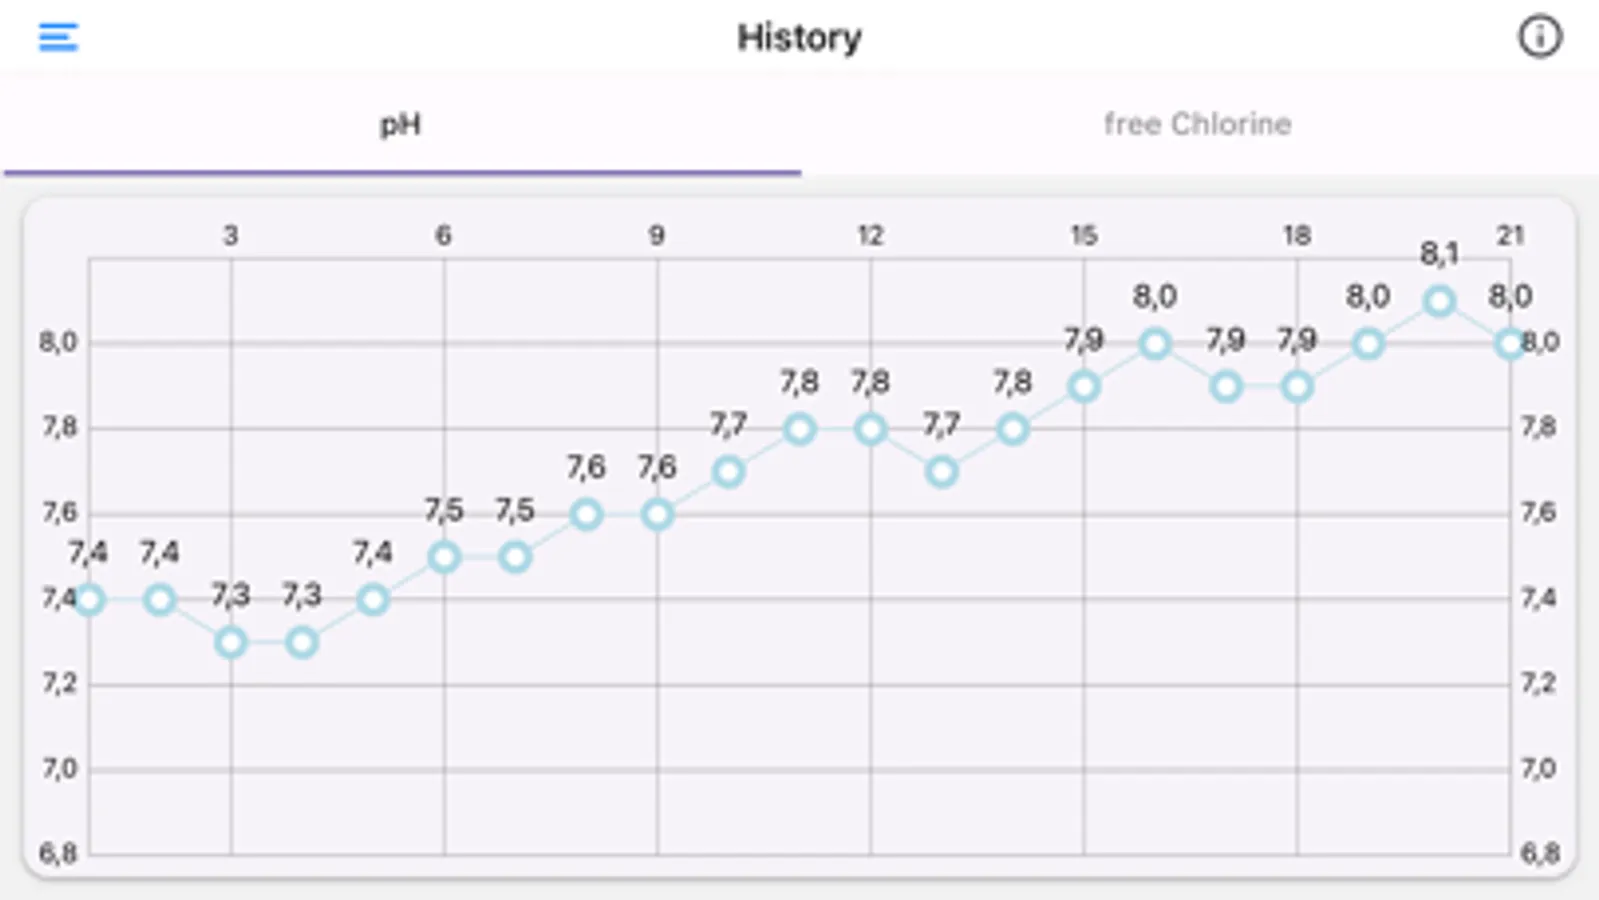Click the 6,8 axis label at bottom
The image size is (1599, 900).
[x=57, y=854]
